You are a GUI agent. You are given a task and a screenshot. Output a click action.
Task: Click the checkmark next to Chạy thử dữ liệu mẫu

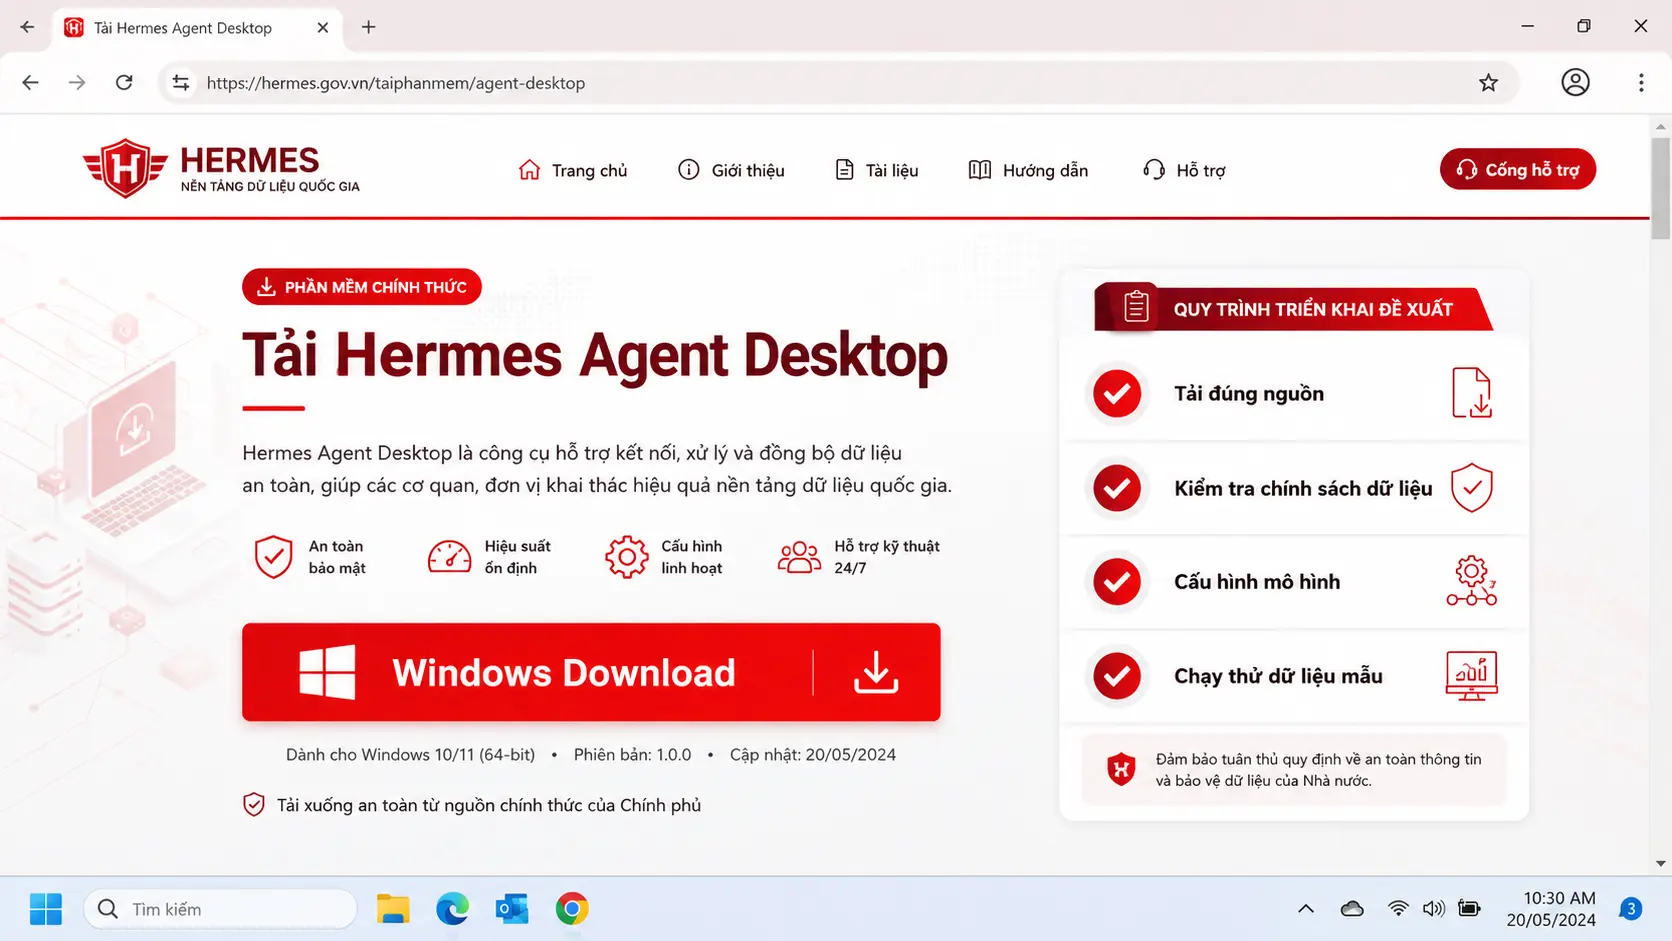pyautogui.click(x=1117, y=676)
